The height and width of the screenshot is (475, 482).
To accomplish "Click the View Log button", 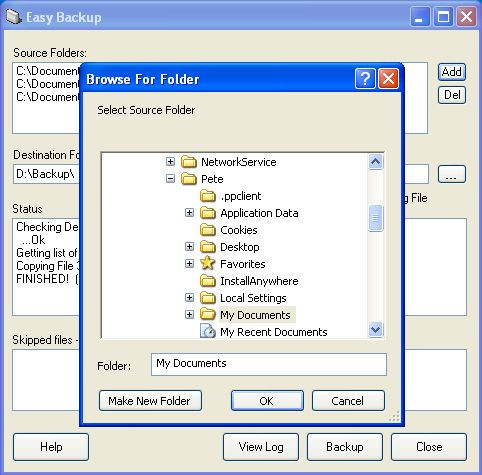I will pos(261,447).
